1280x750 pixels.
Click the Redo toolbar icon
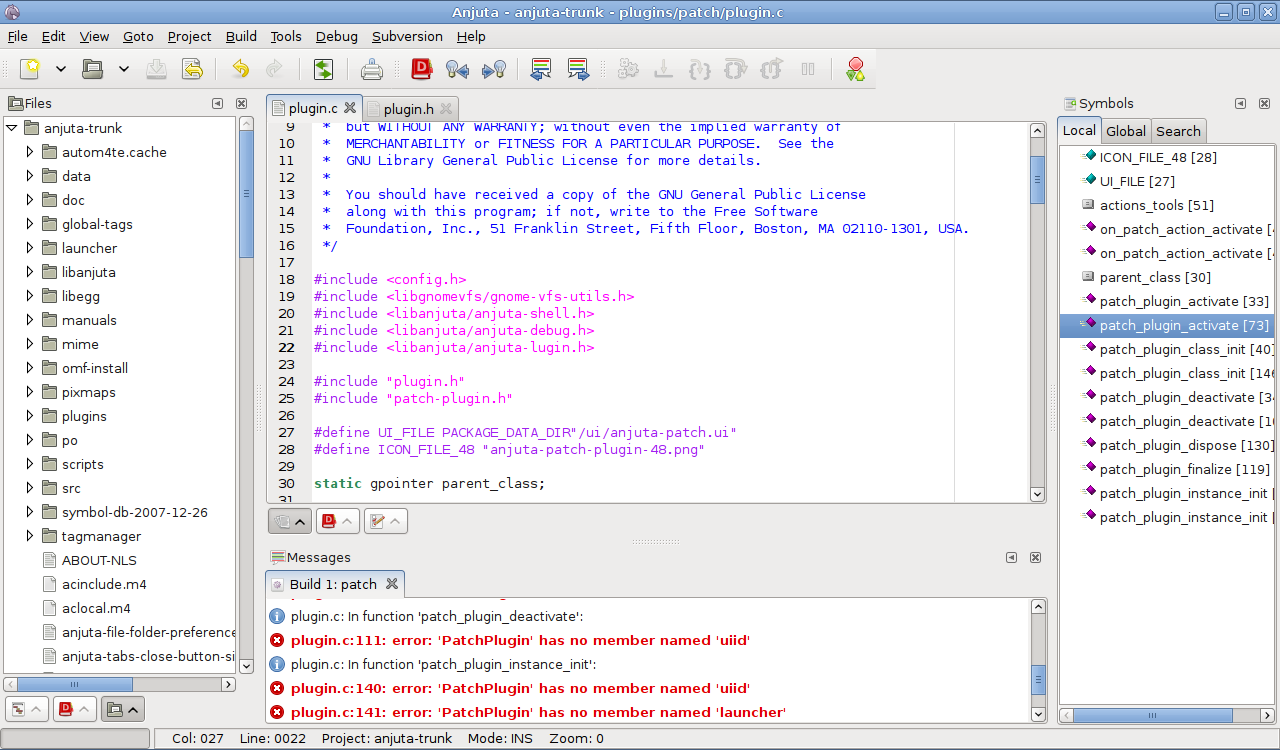click(275, 68)
